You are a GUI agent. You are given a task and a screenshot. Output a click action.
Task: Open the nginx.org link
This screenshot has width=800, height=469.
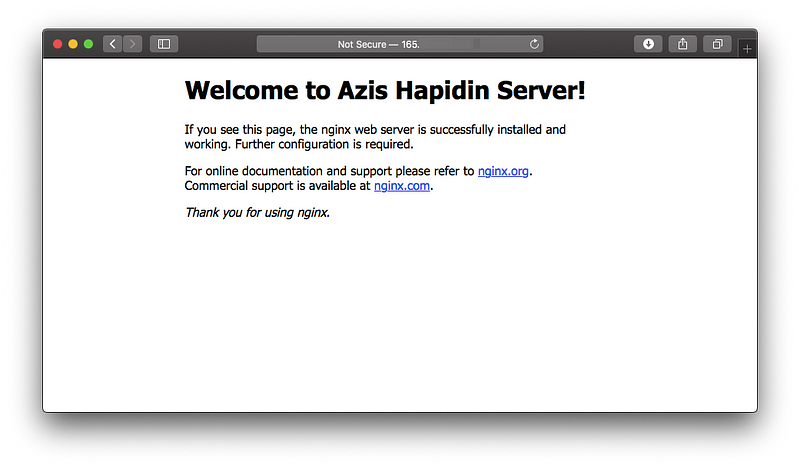[503, 171]
